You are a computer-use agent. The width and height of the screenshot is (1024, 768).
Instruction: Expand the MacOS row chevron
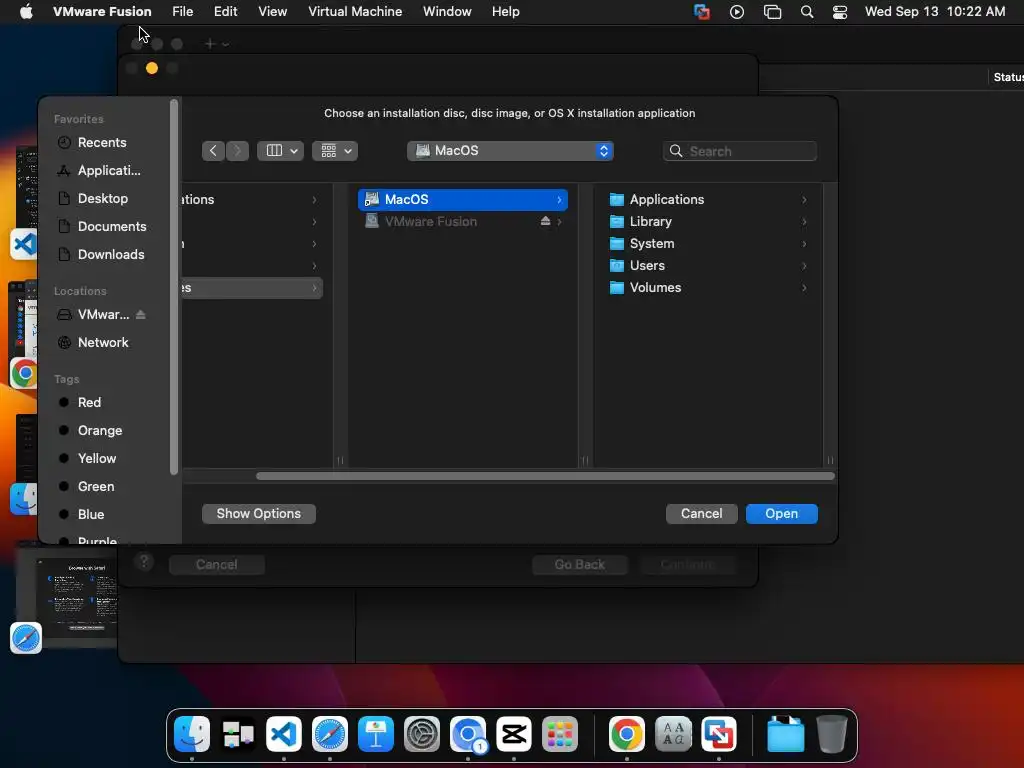click(559, 200)
